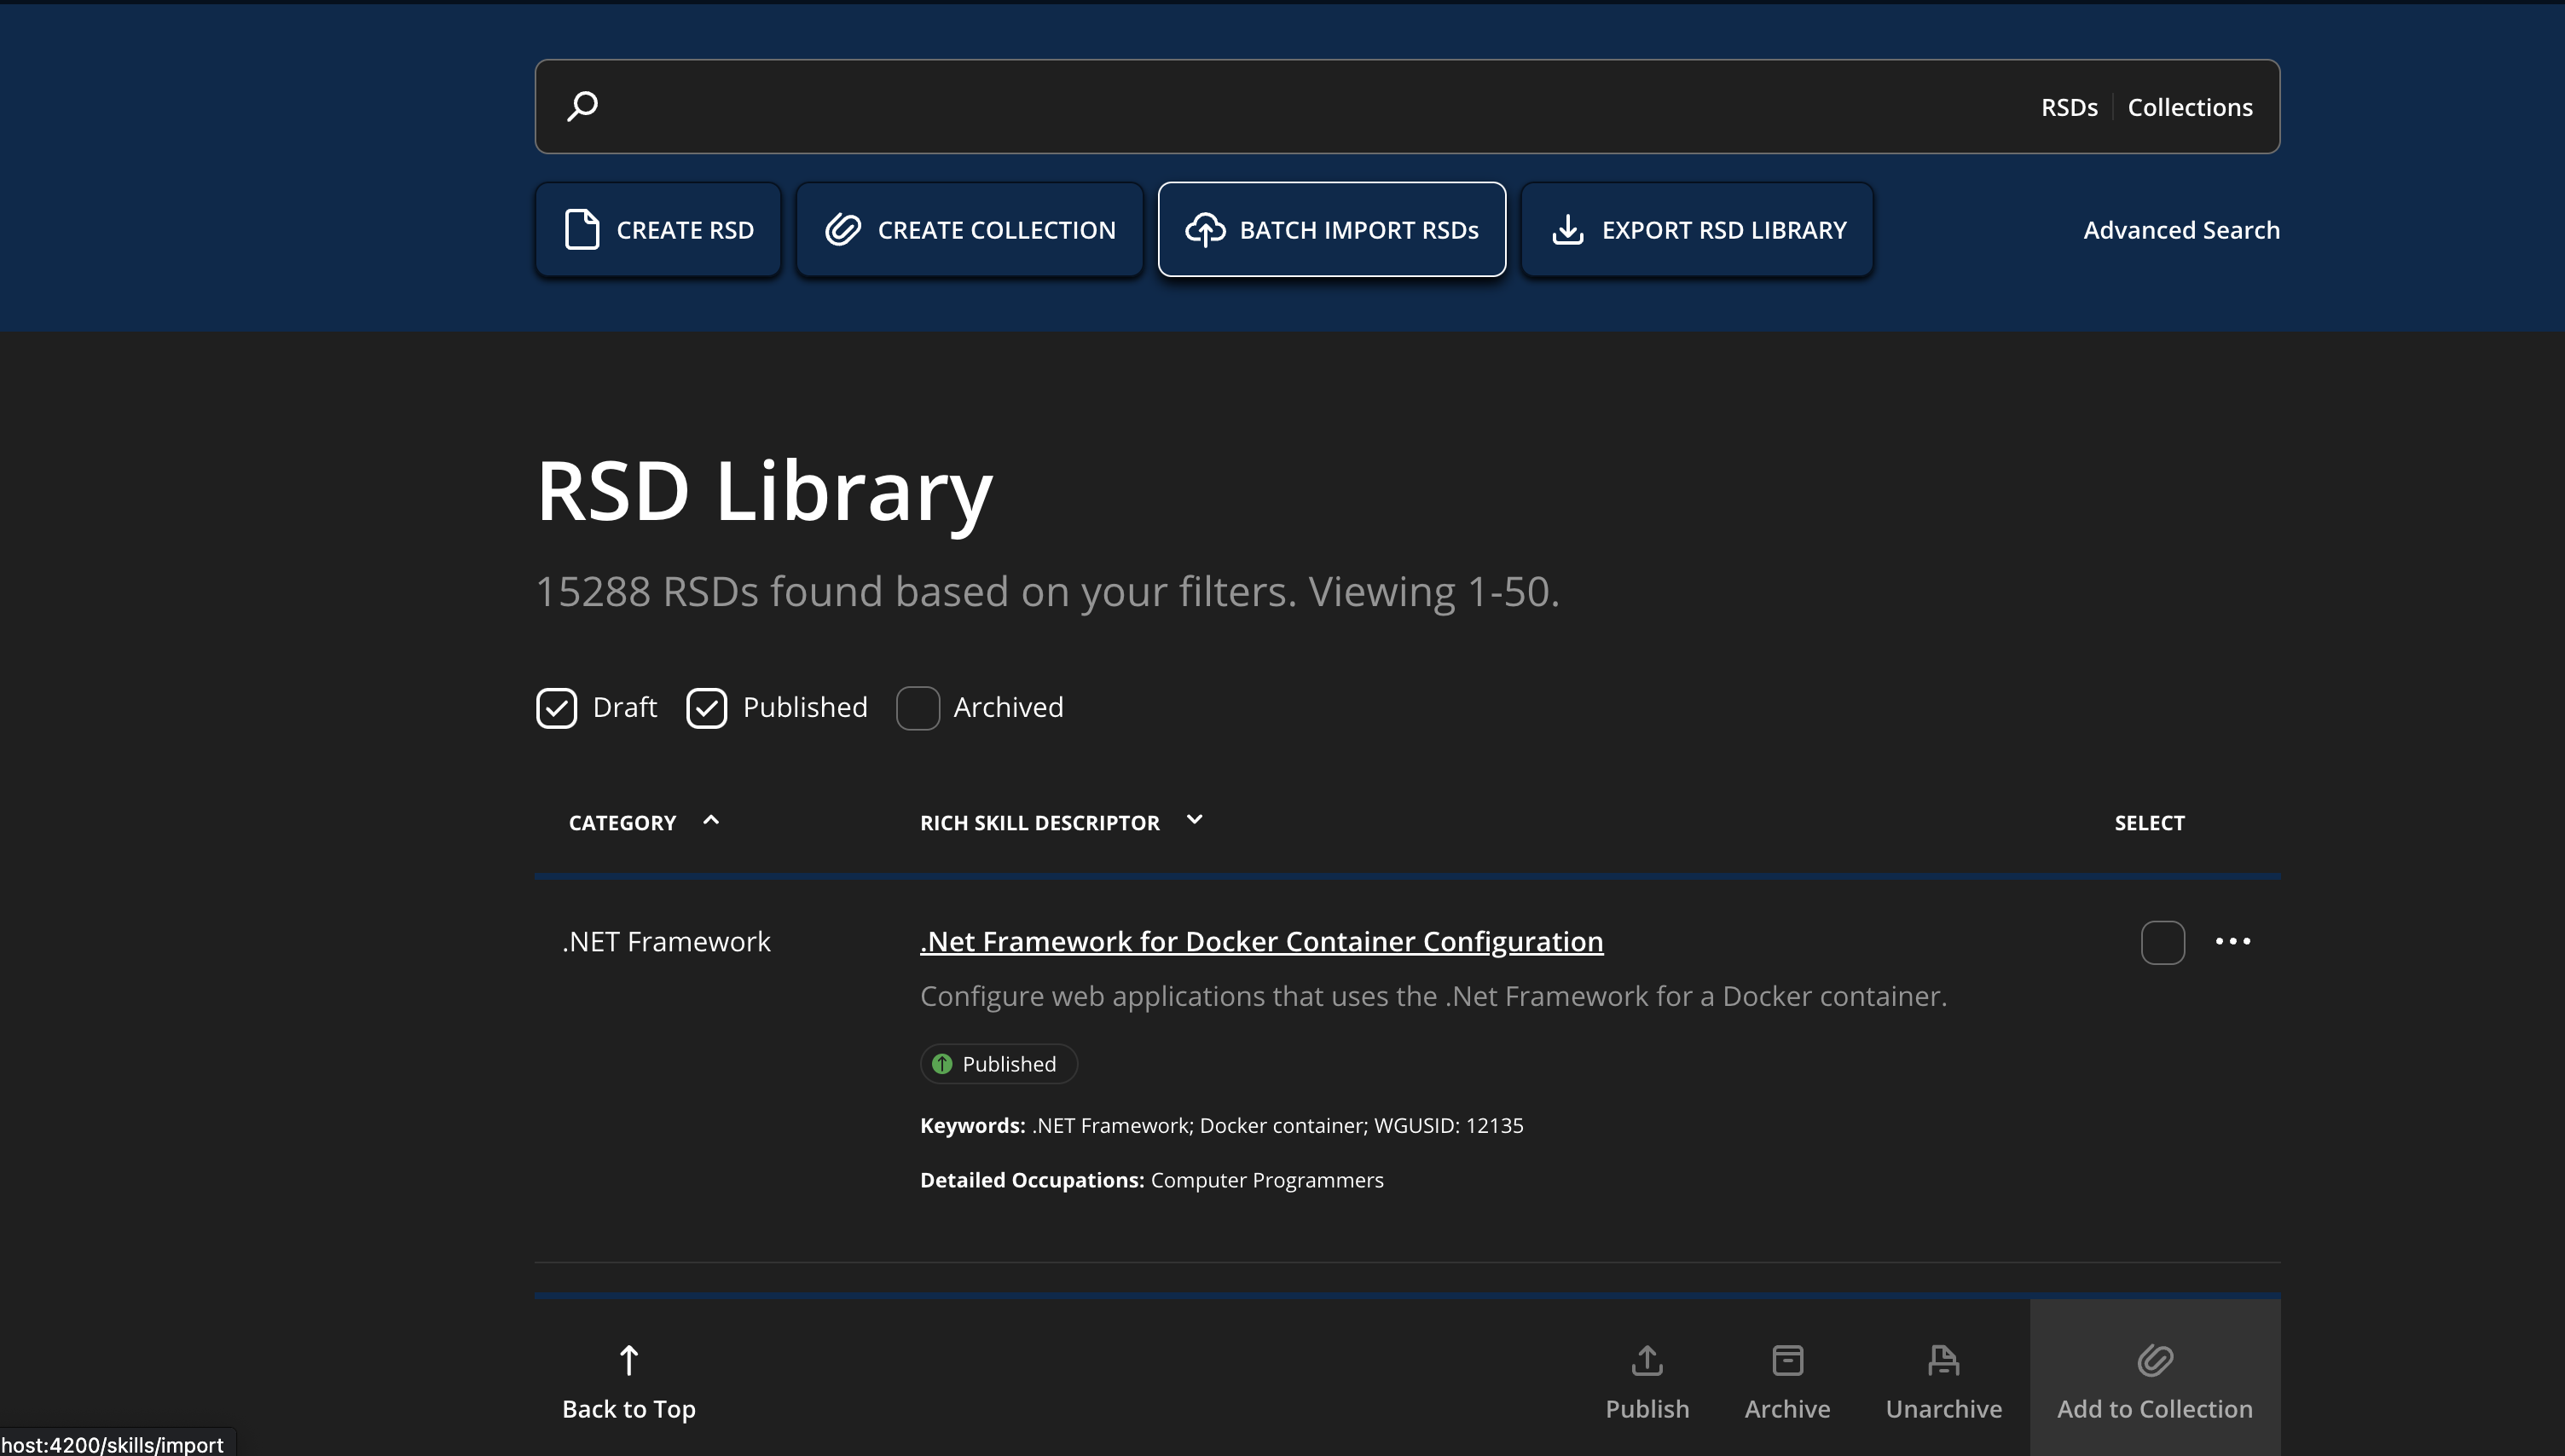
Task: Enable the Archived filter checkbox
Action: click(917, 708)
